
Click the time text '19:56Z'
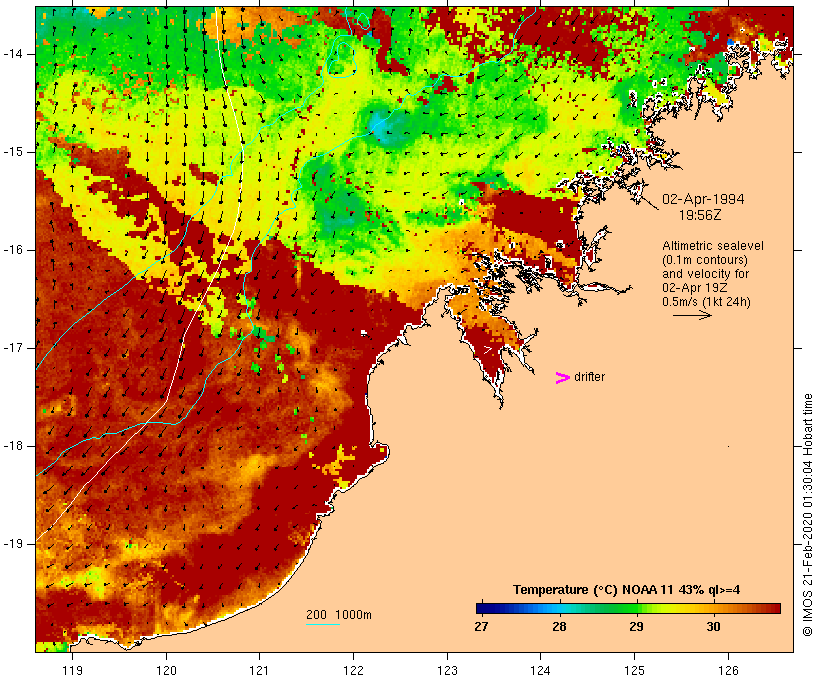click(700, 215)
